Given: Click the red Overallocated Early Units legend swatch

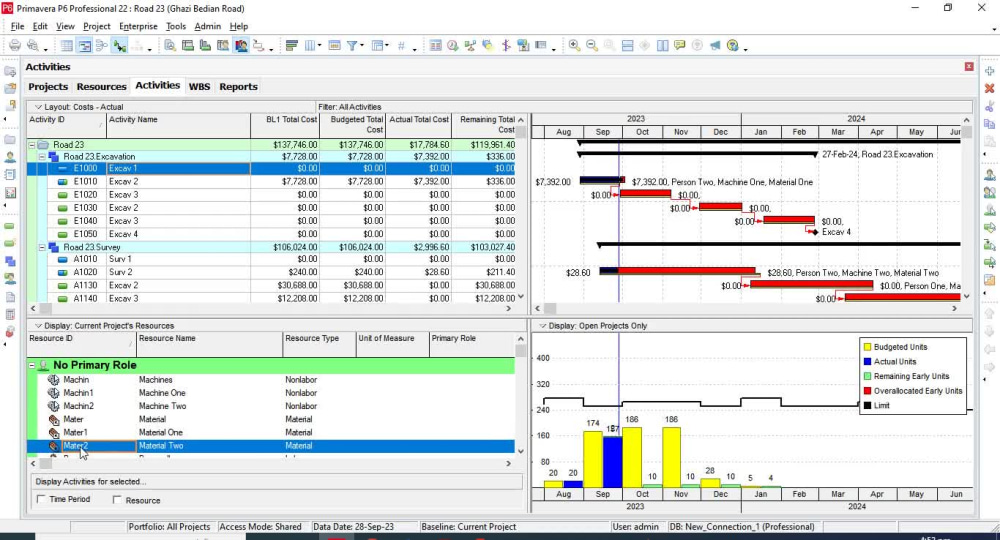Looking at the screenshot, I should click(867, 391).
